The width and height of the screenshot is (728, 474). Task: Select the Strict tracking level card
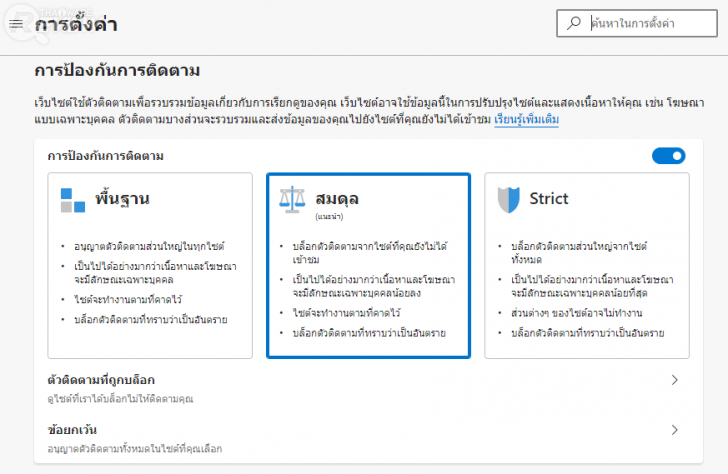(x=587, y=266)
